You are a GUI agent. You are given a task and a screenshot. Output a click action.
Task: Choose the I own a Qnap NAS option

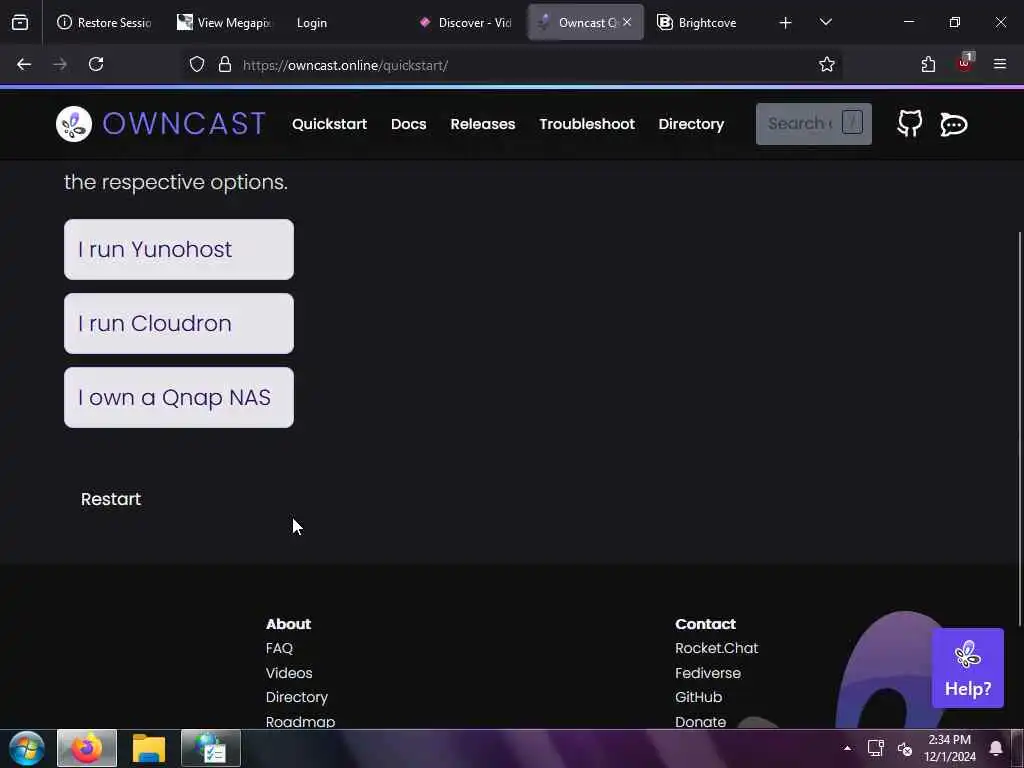pos(179,397)
